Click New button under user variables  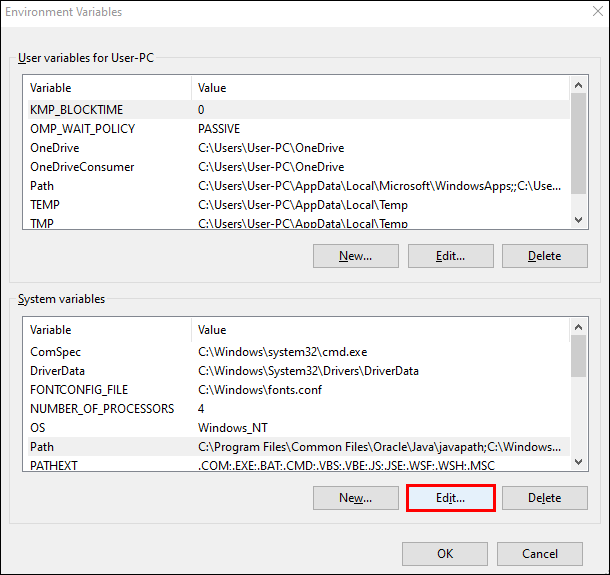[x=356, y=256]
